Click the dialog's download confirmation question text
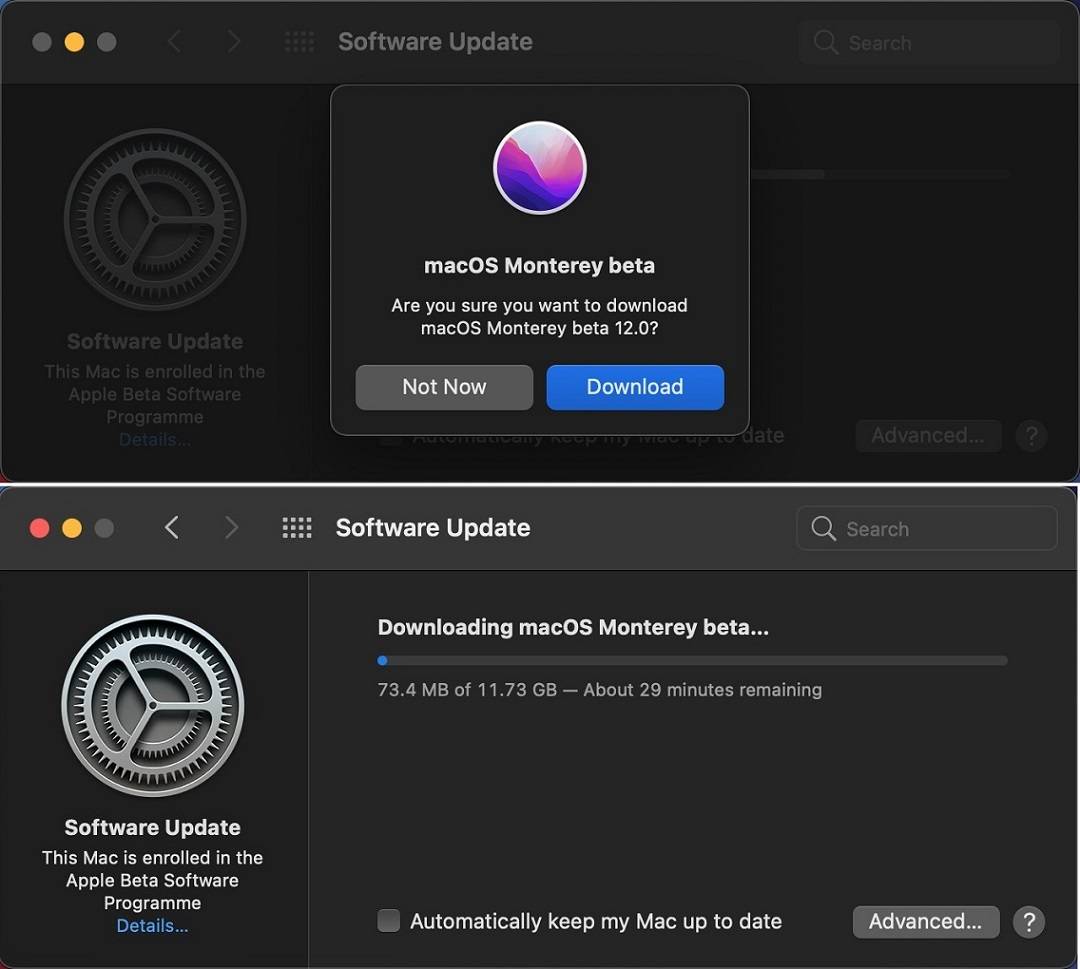This screenshot has height=969, width=1080. [539, 317]
